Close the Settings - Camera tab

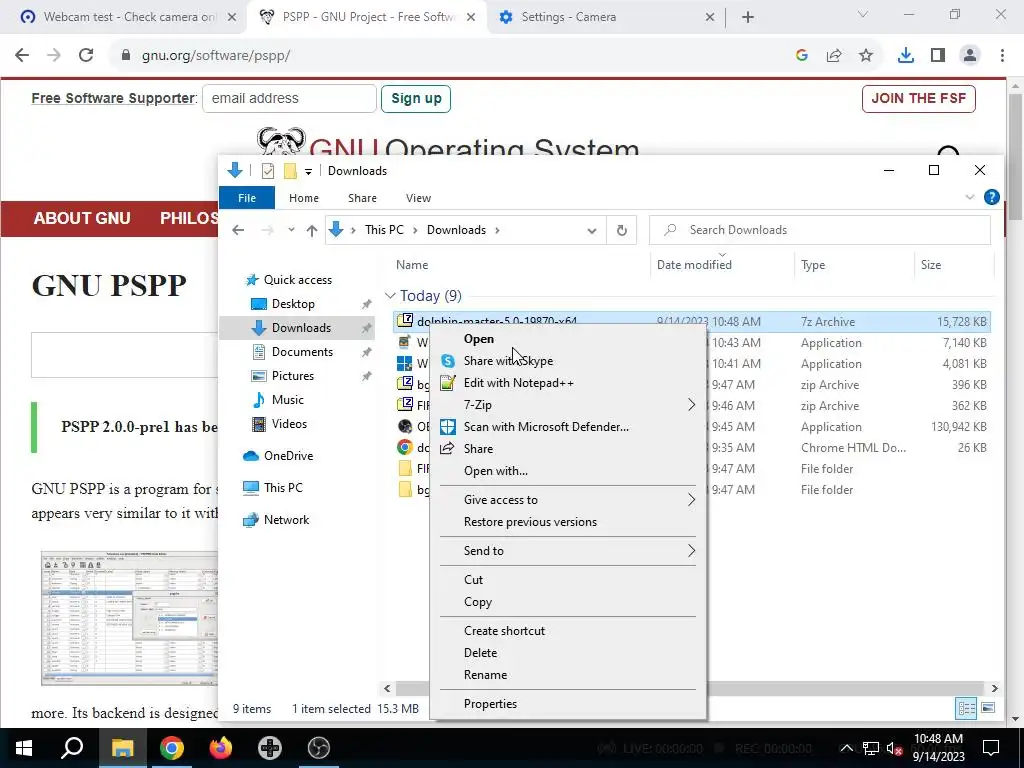(710, 18)
